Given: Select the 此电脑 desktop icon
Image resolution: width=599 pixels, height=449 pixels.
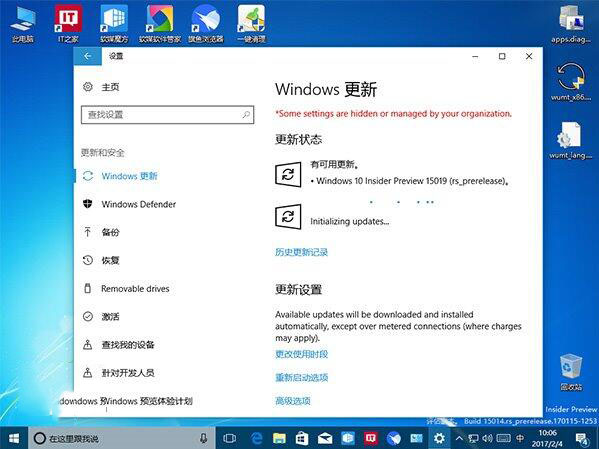Looking at the screenshot, I should [23, 24].
